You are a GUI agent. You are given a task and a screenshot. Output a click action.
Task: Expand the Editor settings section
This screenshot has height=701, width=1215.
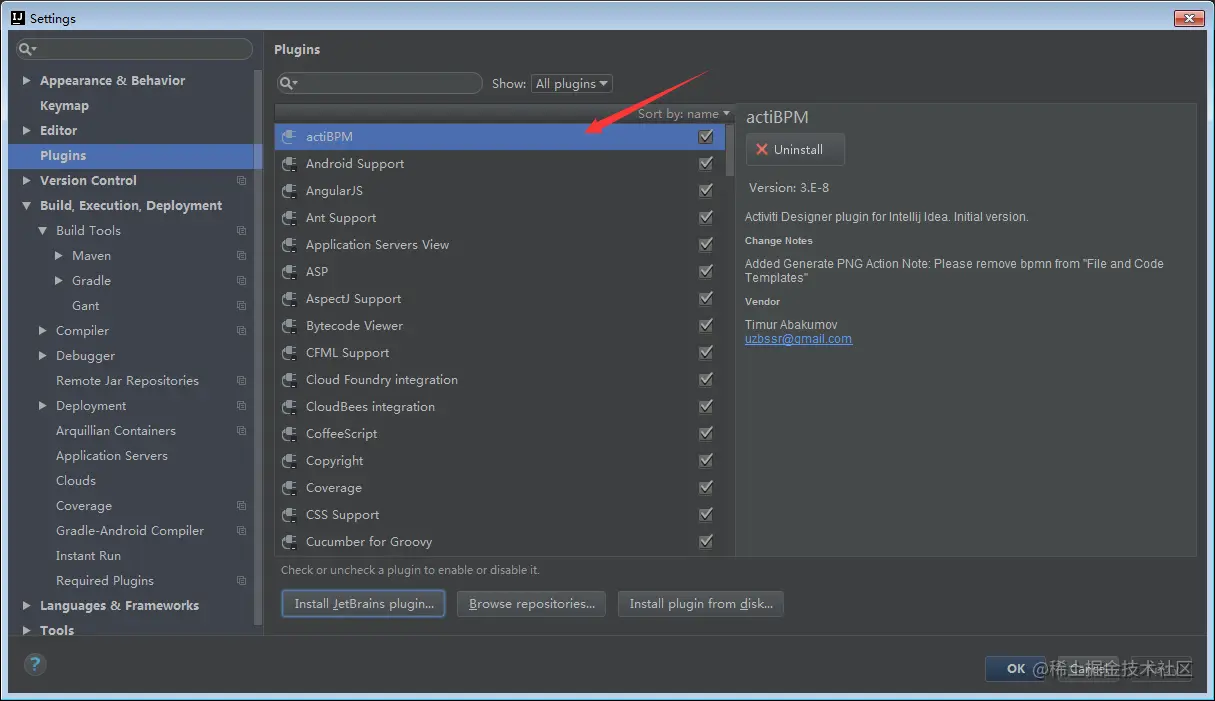click(27, 131)
